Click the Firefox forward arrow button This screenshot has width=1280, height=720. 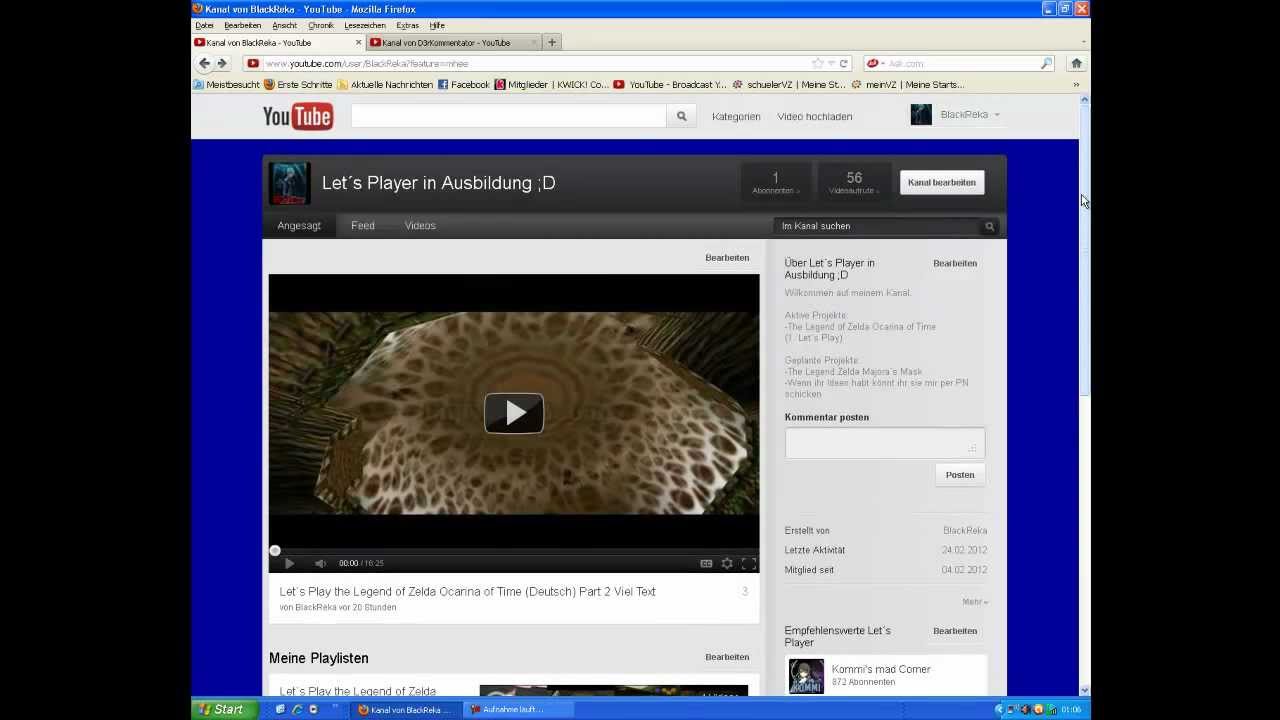pyautogui.click(x=222, y=63)
